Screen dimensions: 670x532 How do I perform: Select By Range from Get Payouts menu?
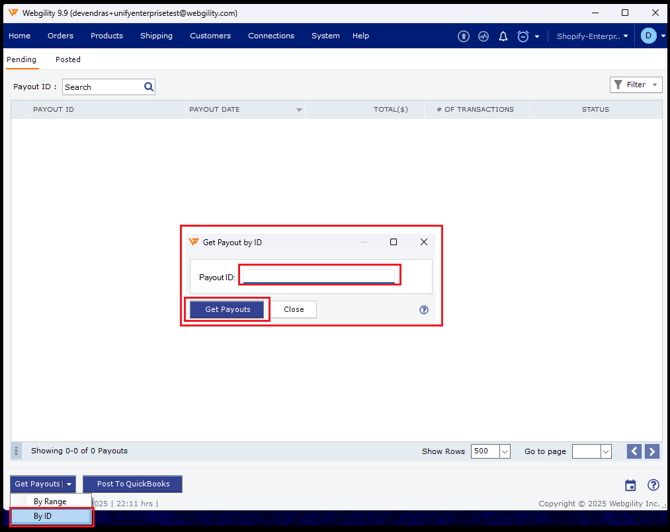(x=50, y=501)
